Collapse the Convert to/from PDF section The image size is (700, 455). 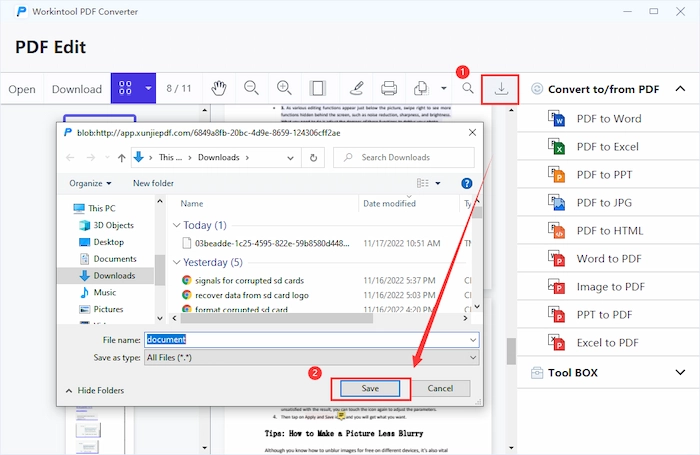pyautogui.click(x=680, y=89)
